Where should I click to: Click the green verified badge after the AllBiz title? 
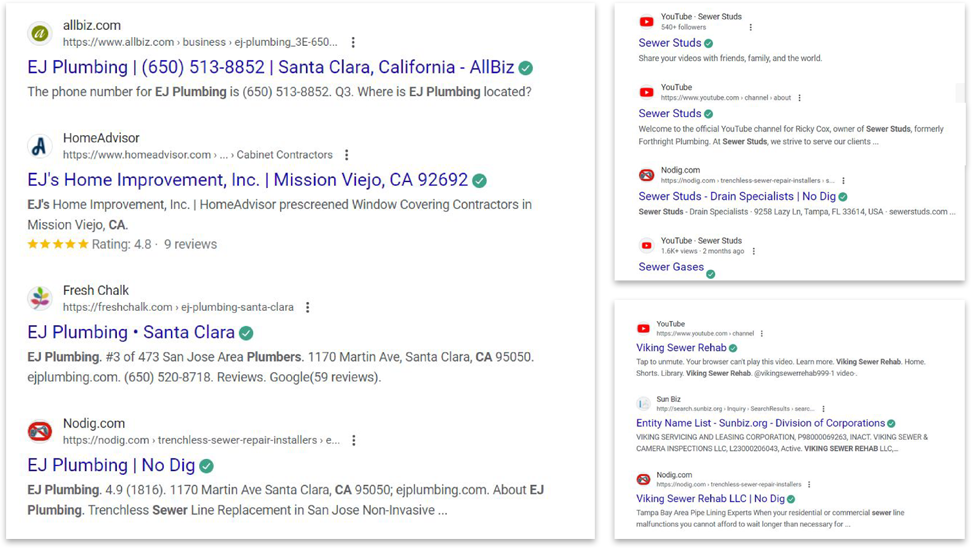526,68
